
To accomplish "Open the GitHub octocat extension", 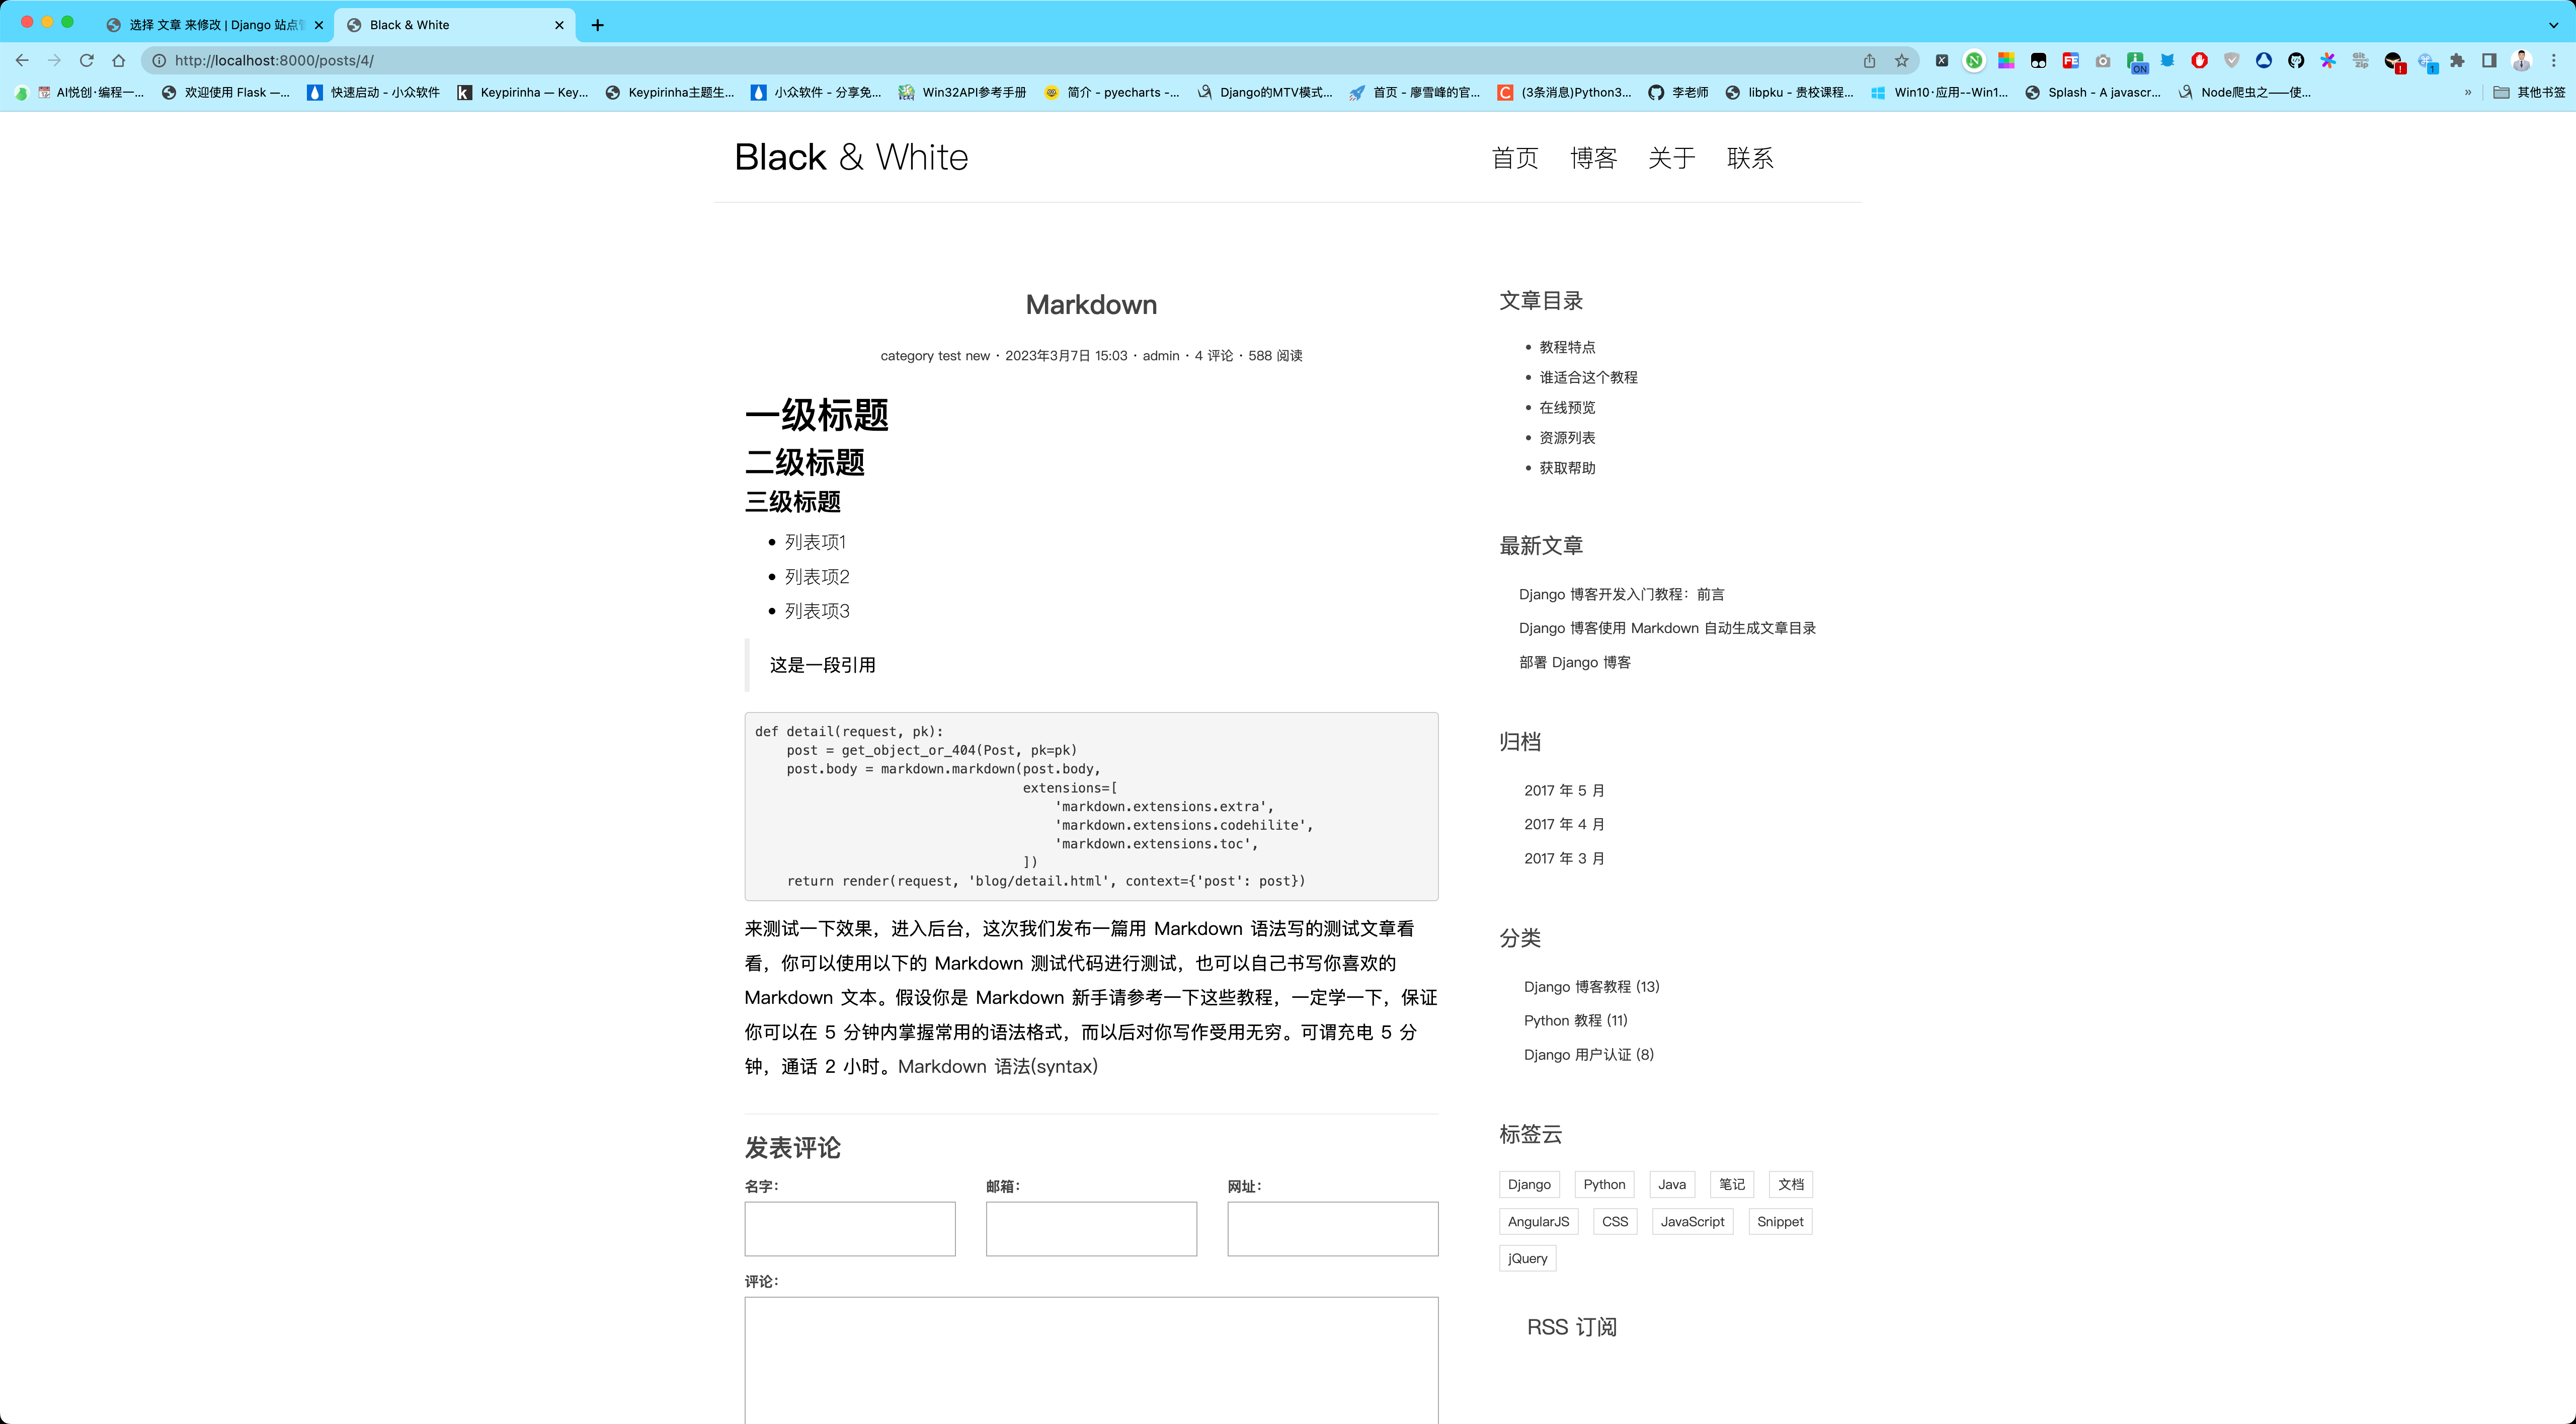I will click(x=2296, y=60).
